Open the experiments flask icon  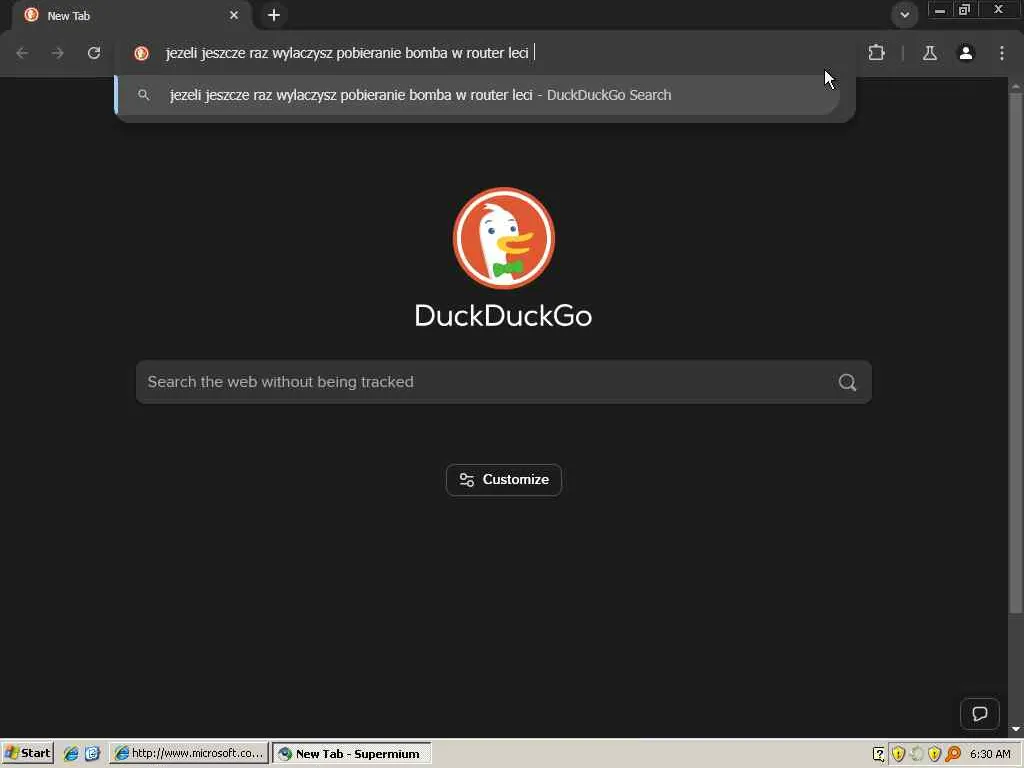point(930,53)
